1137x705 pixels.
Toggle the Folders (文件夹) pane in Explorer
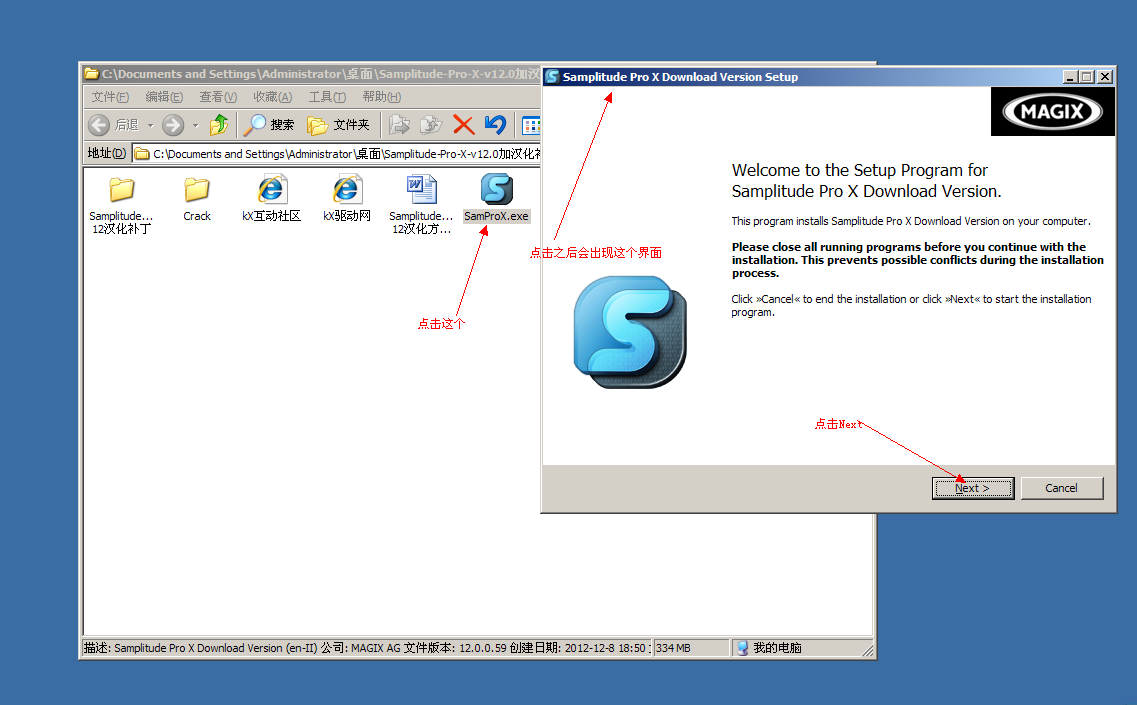pos(338,125)
